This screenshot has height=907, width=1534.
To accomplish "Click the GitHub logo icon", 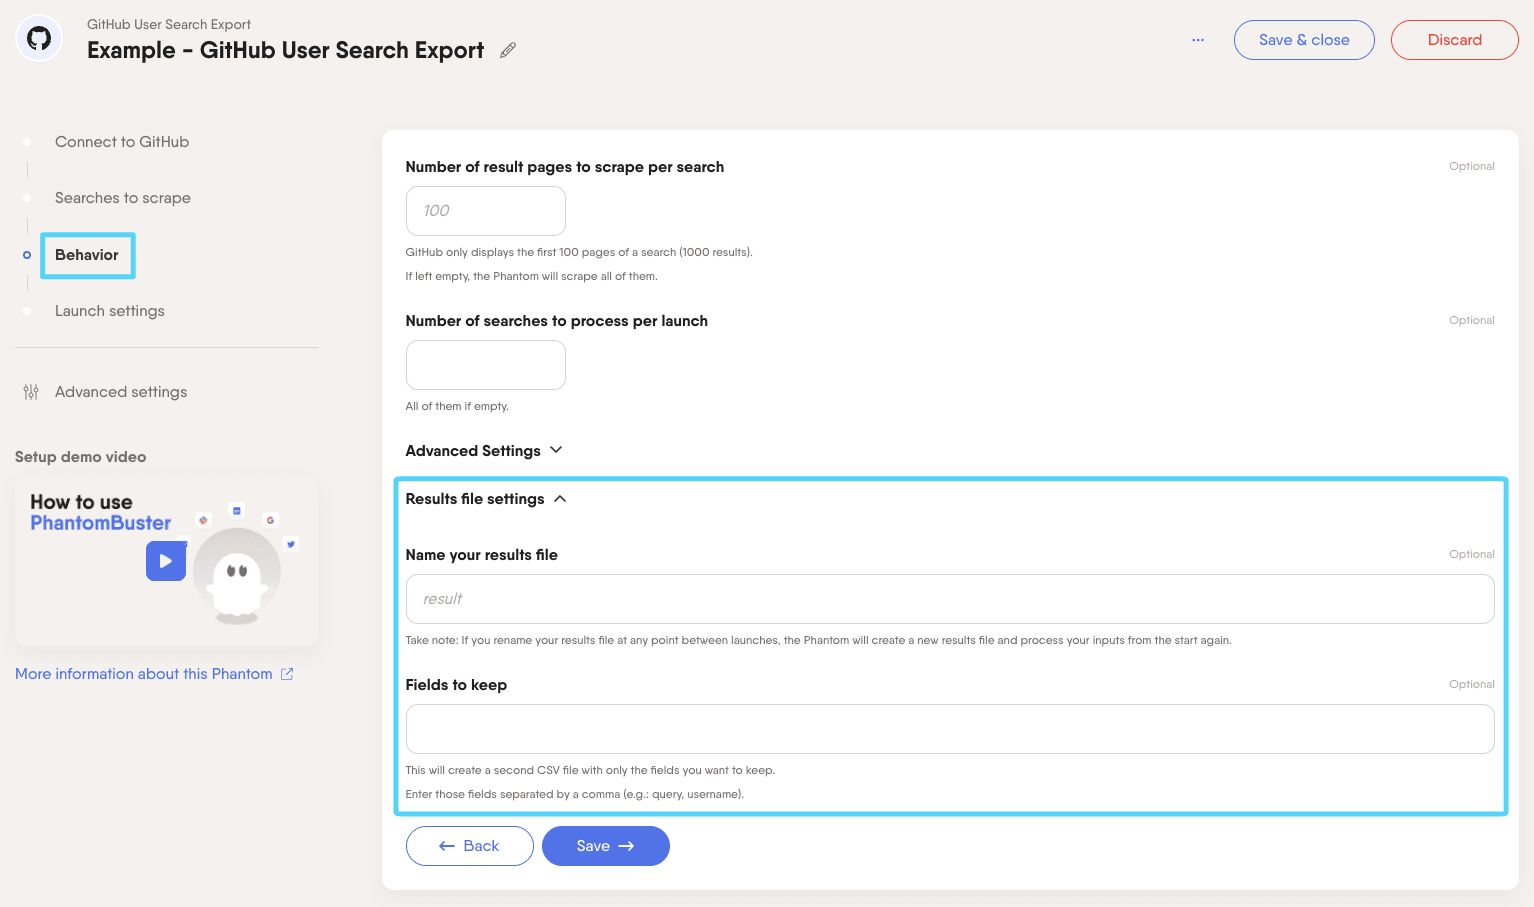I will 38,37.
